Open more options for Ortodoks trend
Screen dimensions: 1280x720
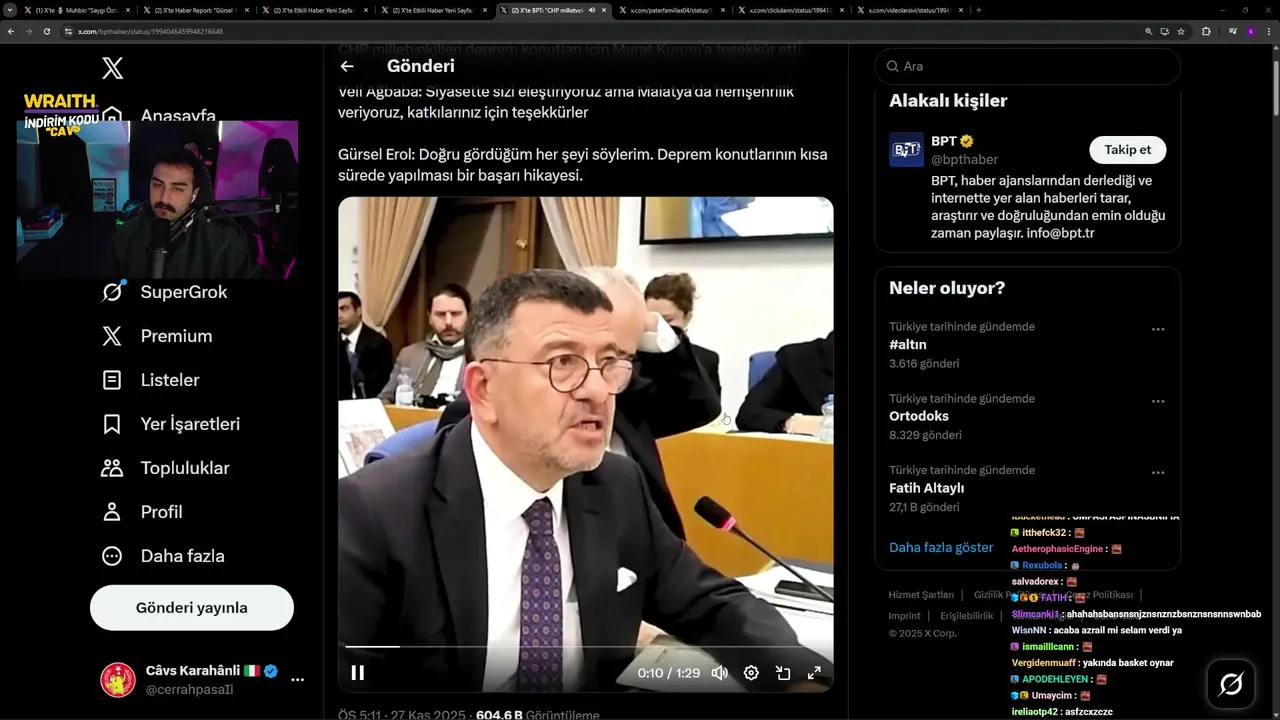click(x=1158, y=401)
